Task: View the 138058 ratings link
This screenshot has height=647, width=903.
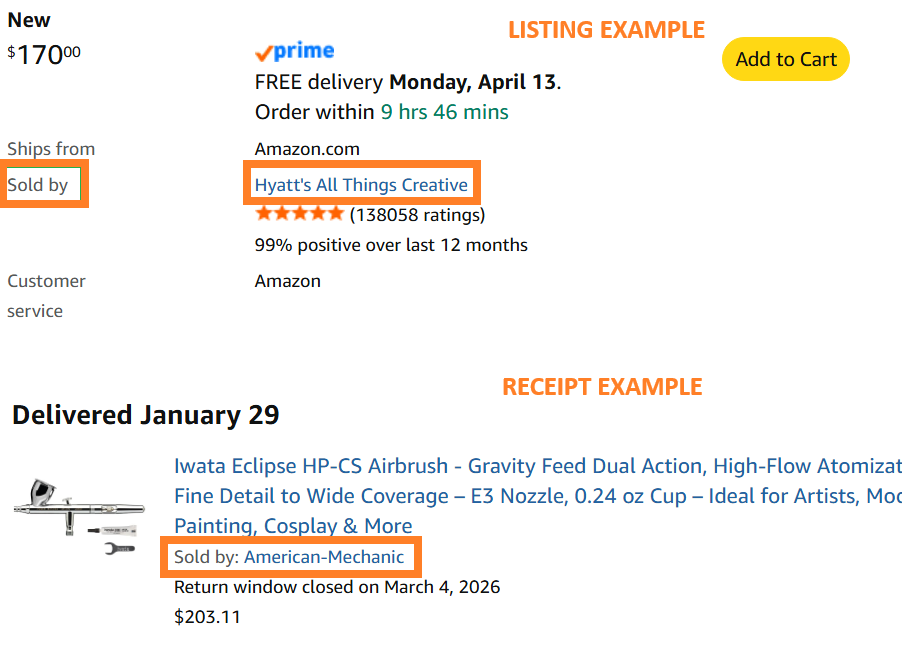Action: (419, 213)
